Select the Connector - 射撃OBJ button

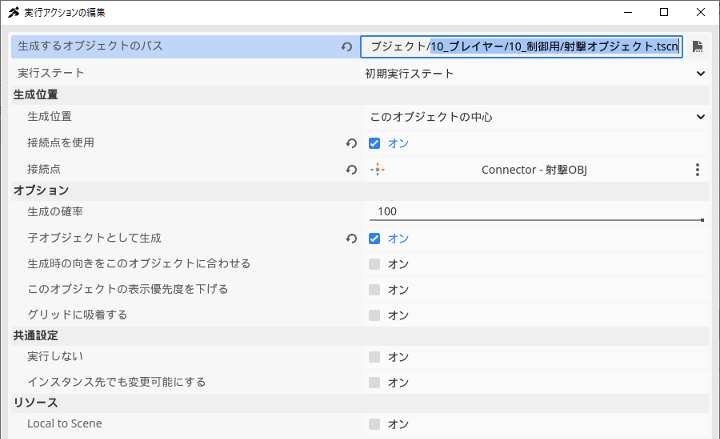click(534, 170)
